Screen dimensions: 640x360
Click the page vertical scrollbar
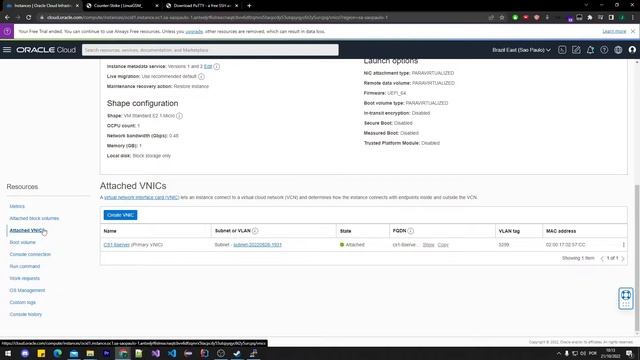[x=637, y=258]
